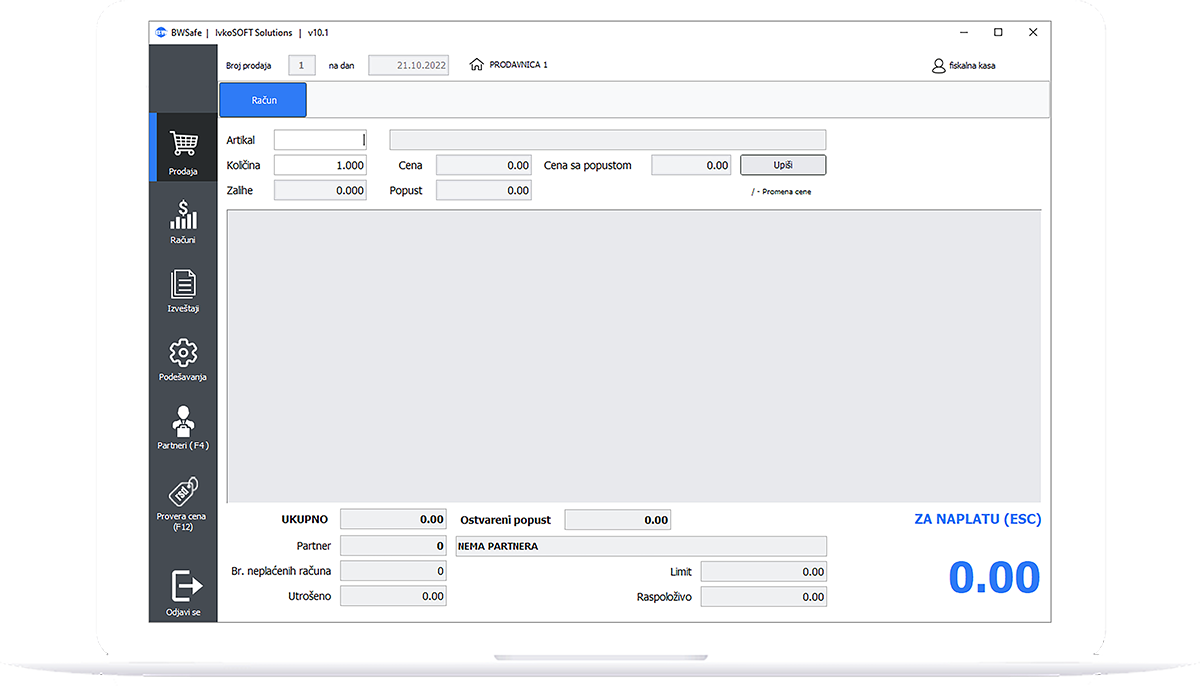Click the Odjavi se logout icon
Viewport: 1200px width, 686px height.
(183, 584)
